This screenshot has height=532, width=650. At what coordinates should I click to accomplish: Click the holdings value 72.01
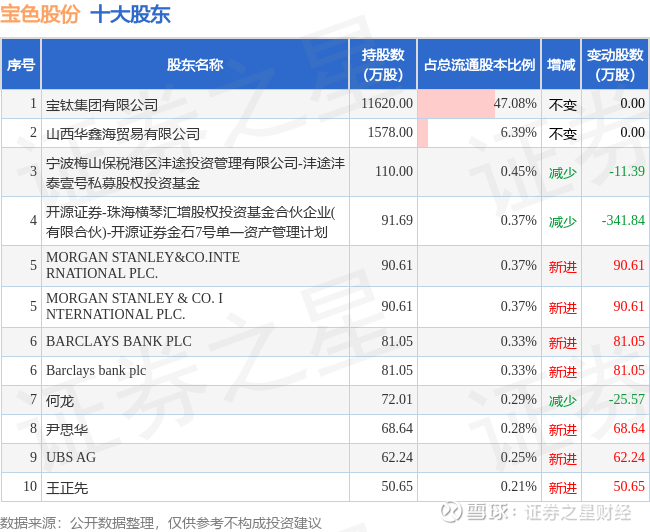[x=397, y=399]
